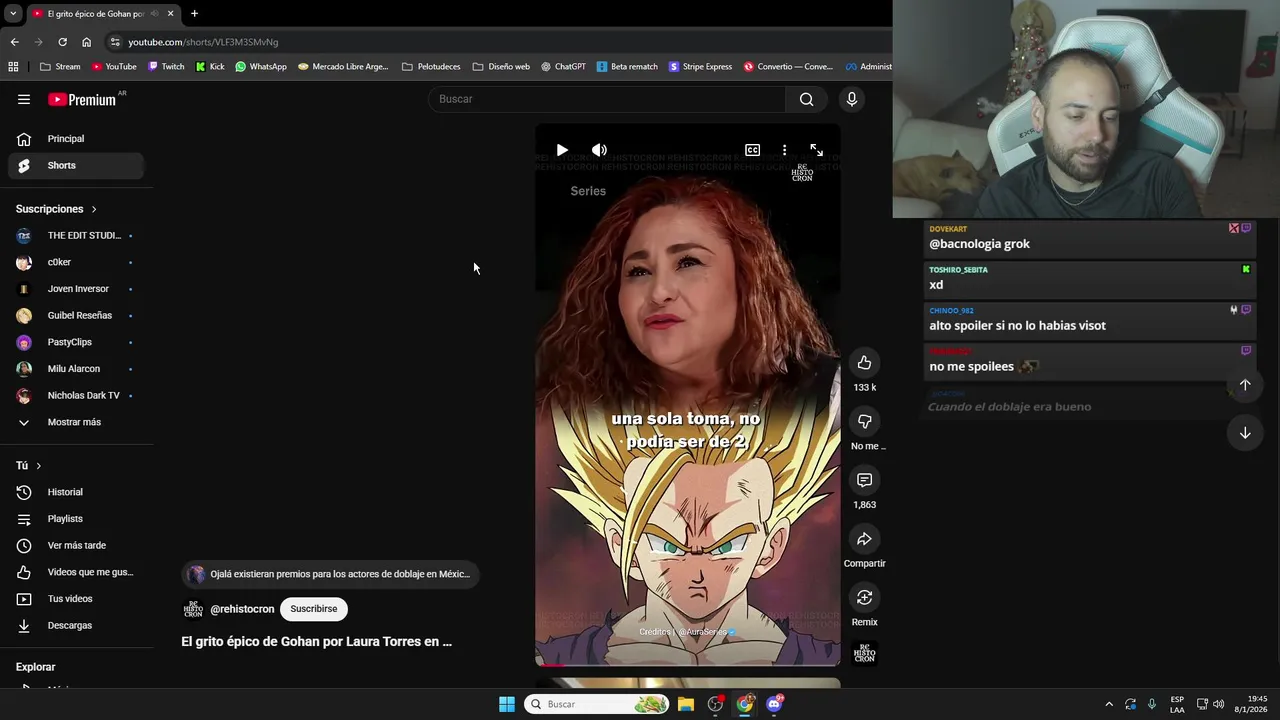
Task: Open @rehistocron channel link
Action: pos(242,609)
